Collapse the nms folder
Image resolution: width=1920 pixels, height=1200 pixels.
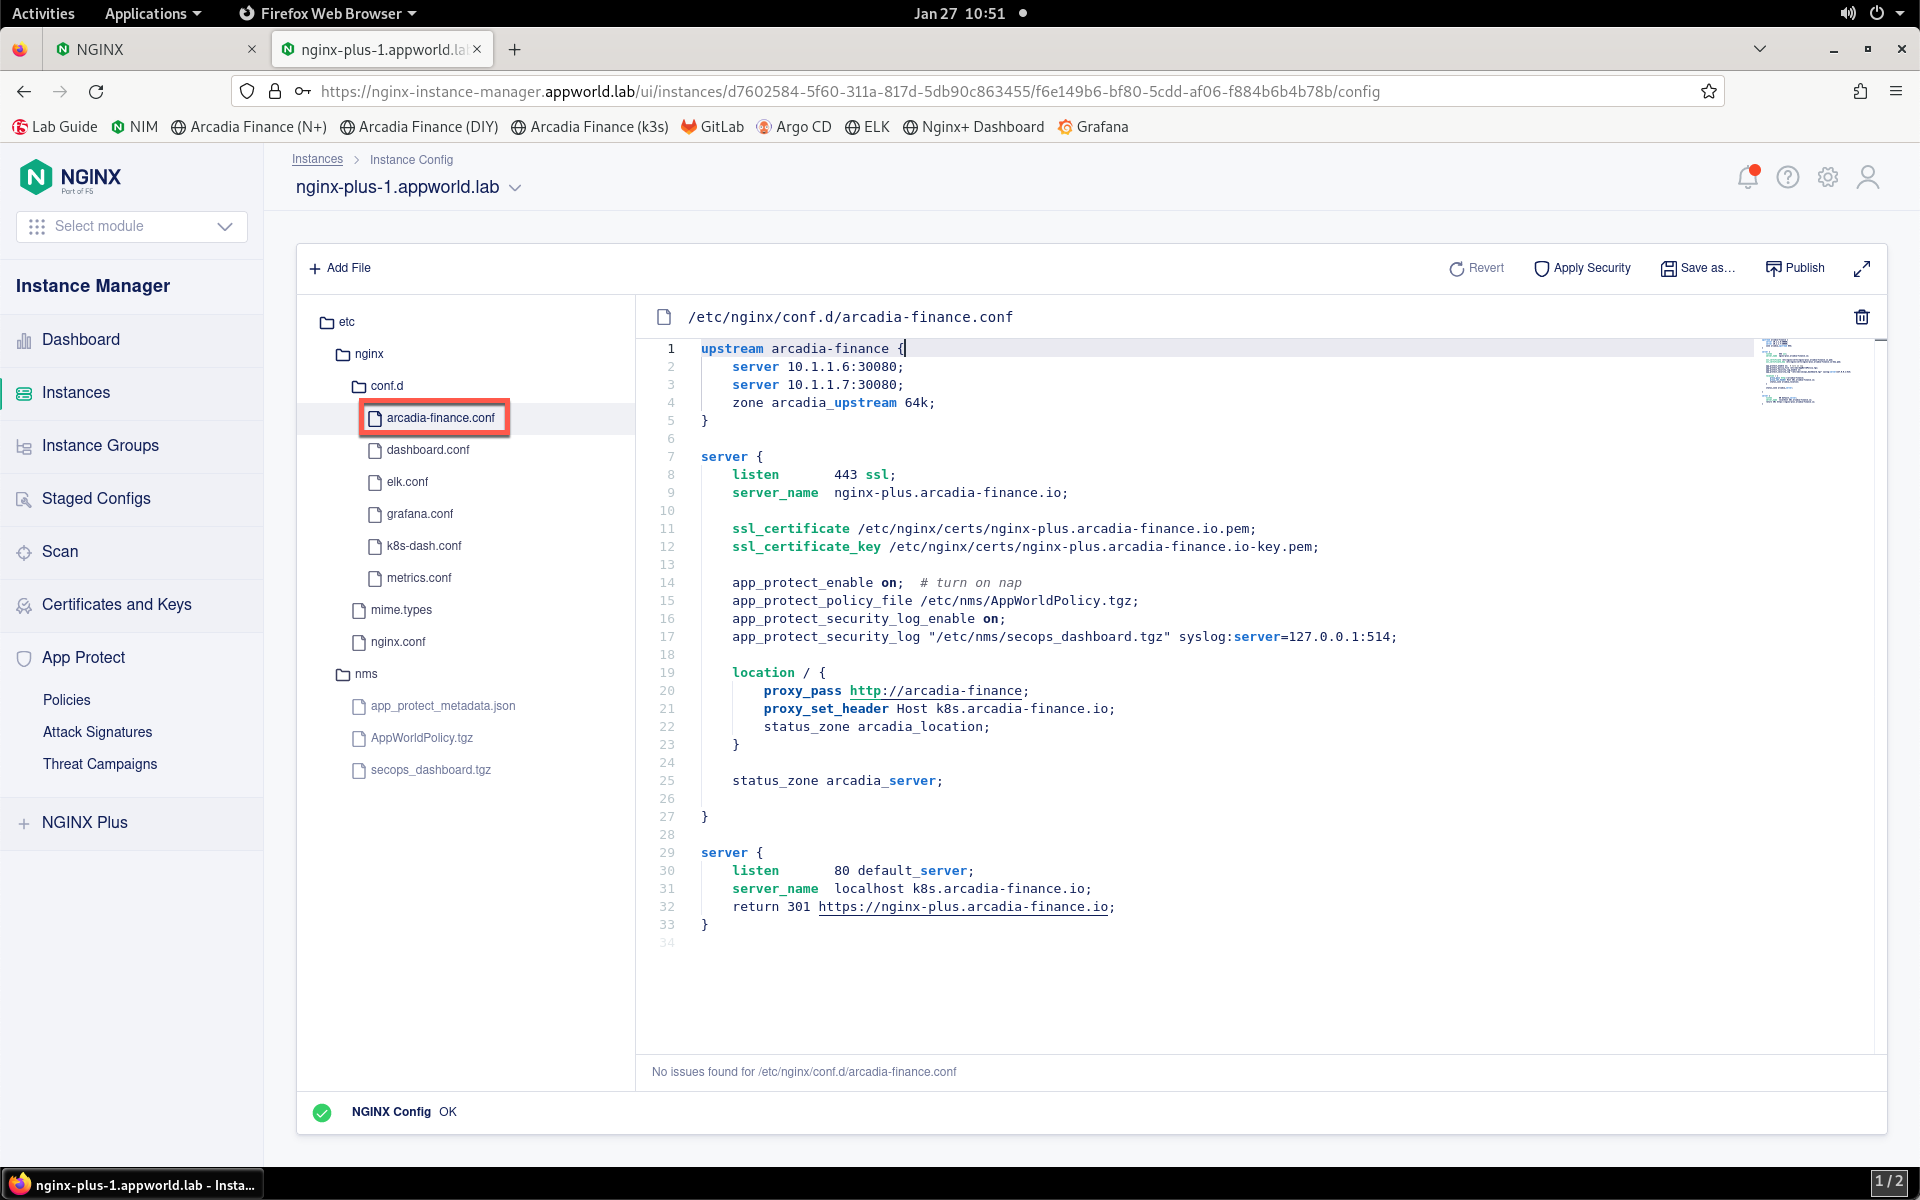tap(357, 674)
